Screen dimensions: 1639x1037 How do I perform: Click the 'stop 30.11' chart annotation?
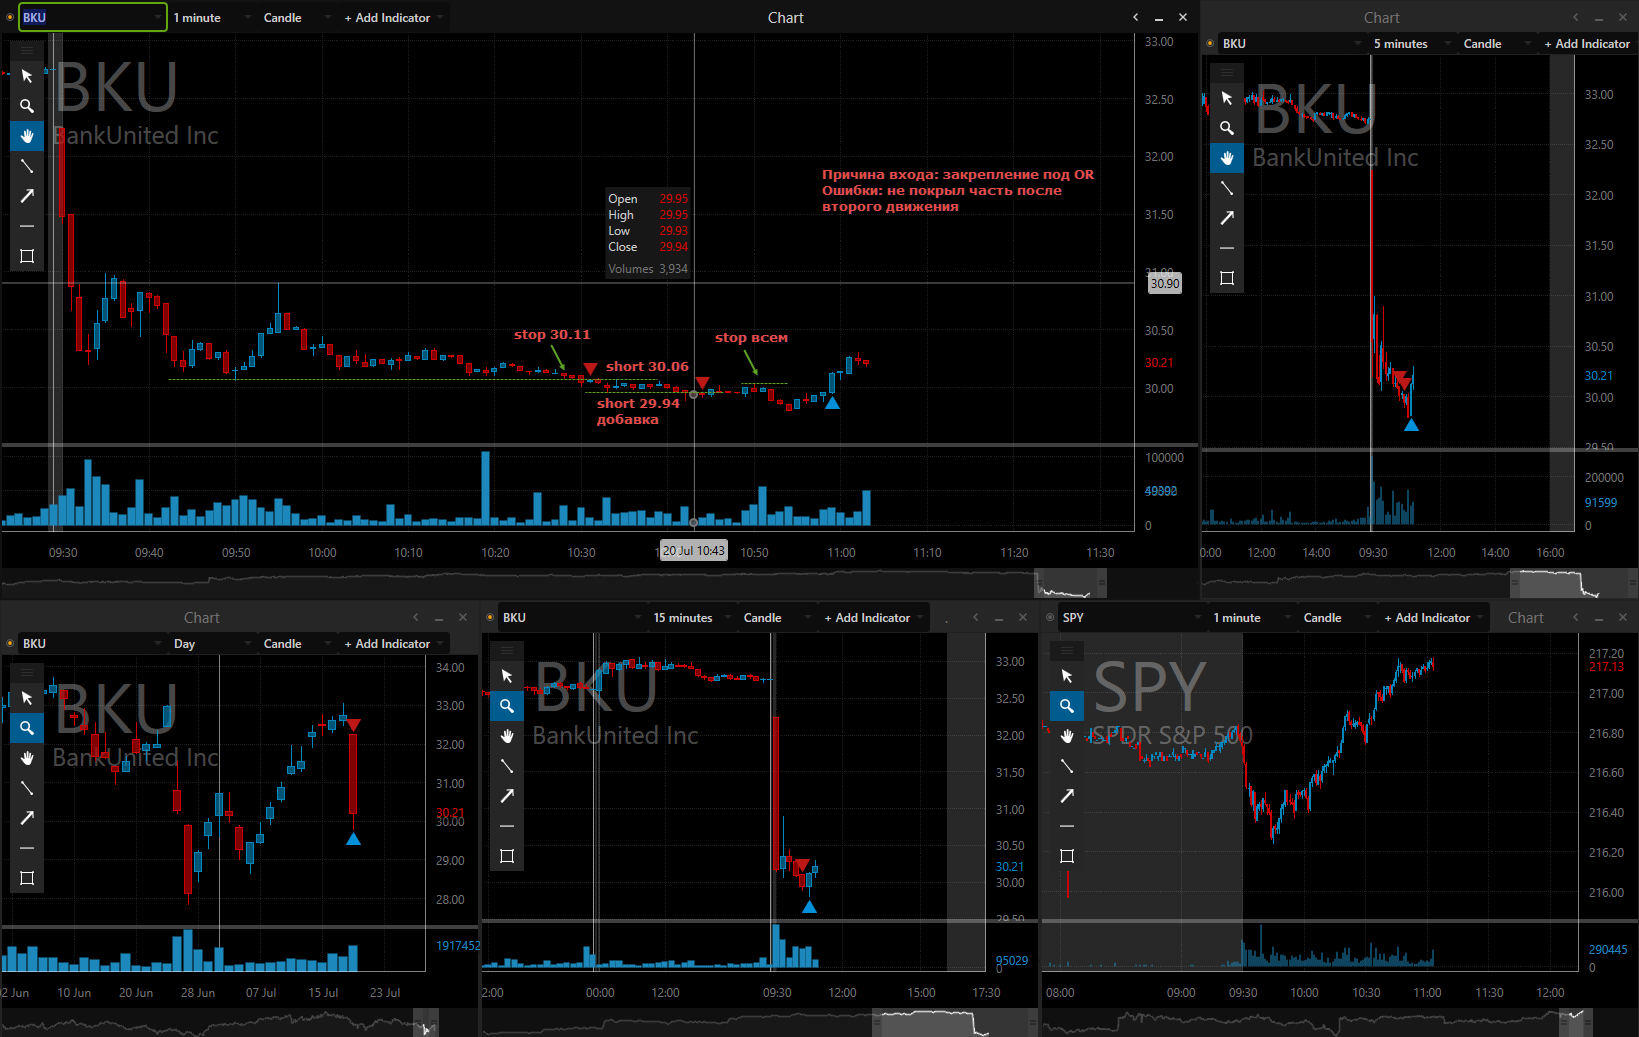pyautogui.click(x=552, y=335)
